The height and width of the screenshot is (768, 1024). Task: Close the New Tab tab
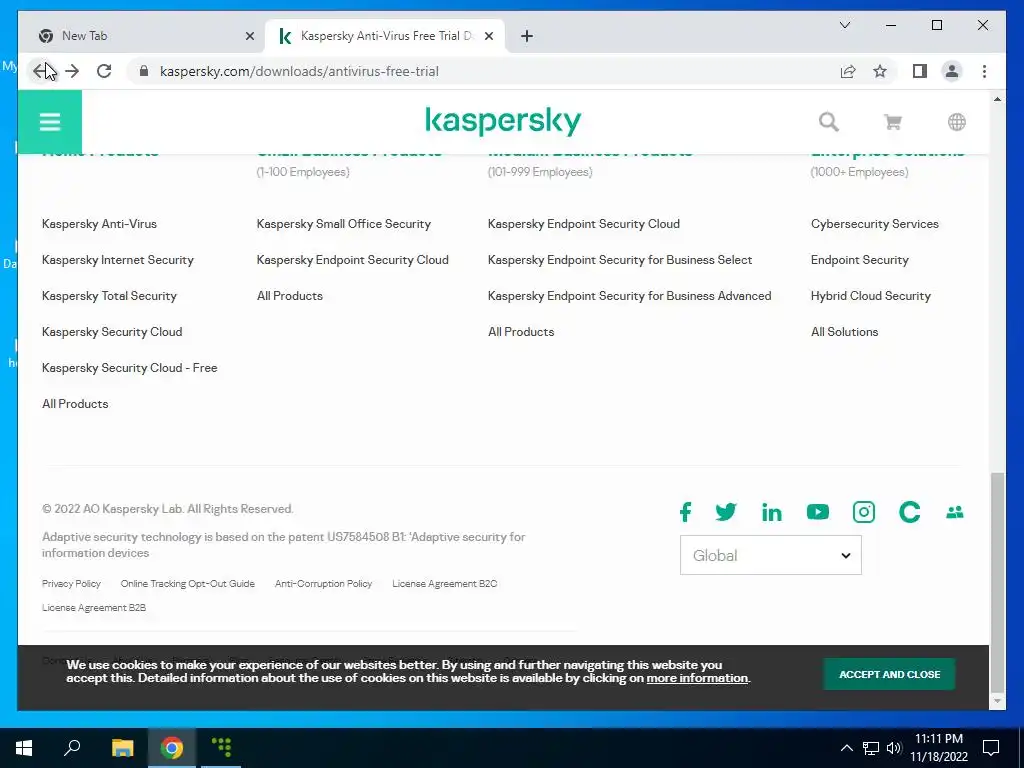point(249,37)
